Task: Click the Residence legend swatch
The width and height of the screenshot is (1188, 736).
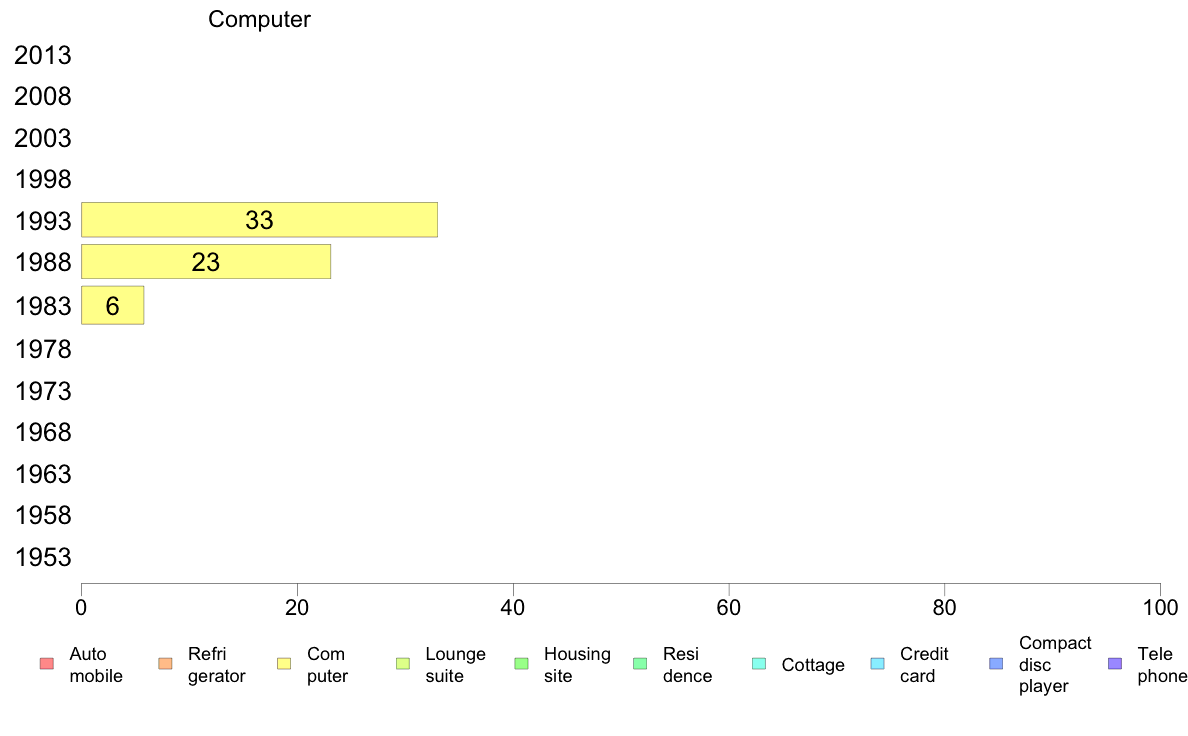Action: pos(640,664)
